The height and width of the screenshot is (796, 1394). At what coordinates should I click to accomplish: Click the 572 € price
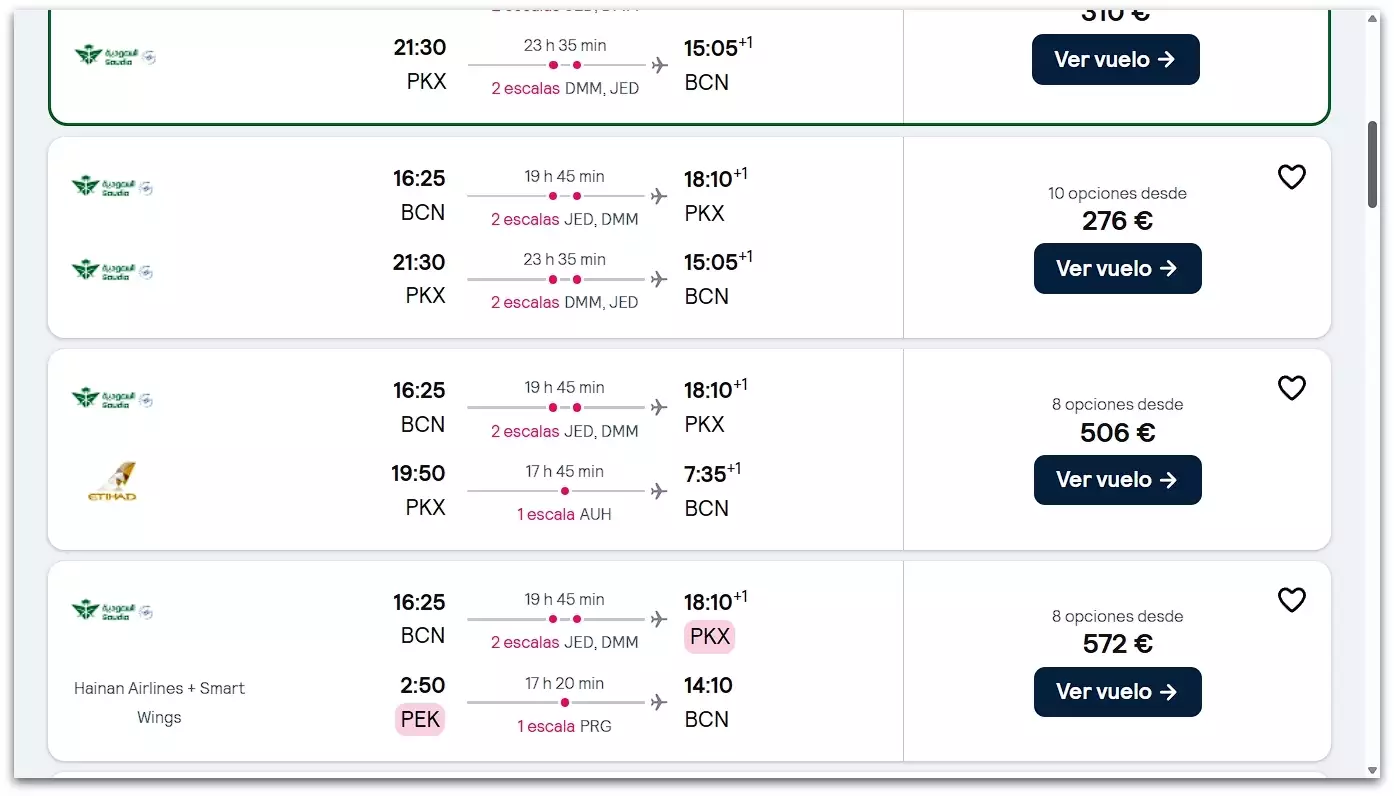click(1117, 644)
